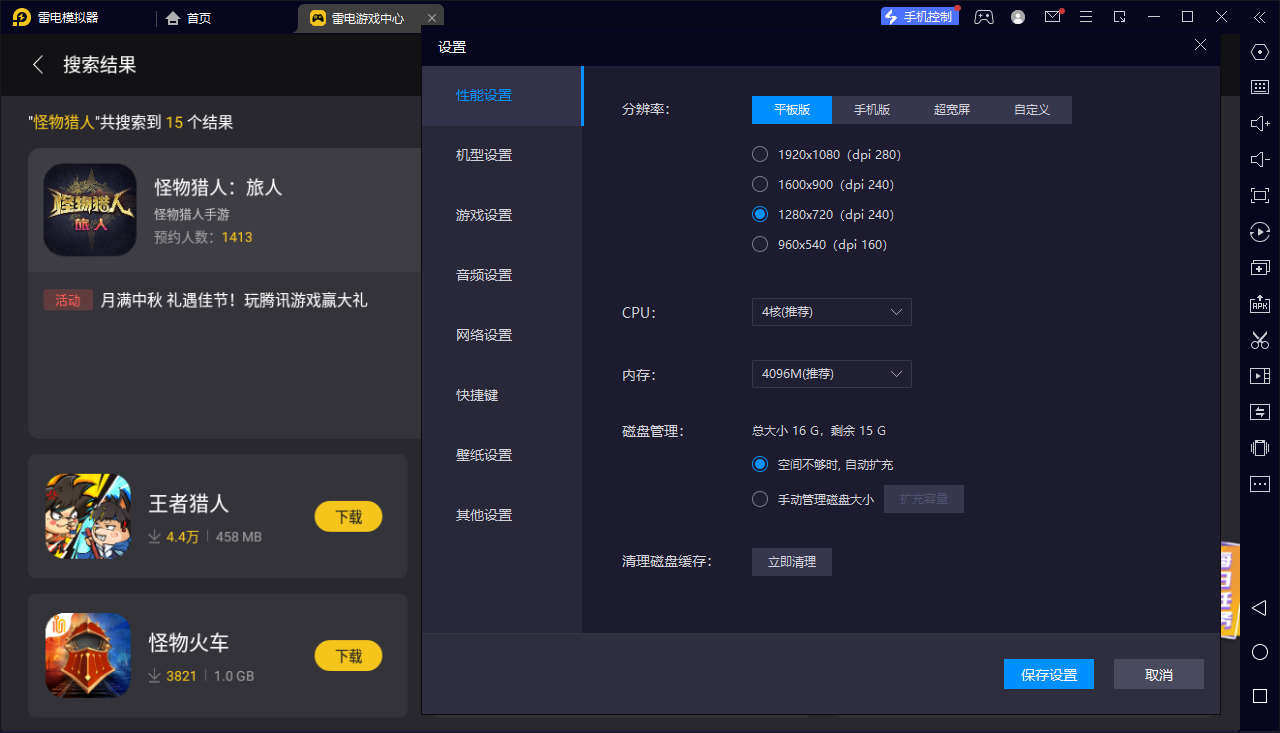This screenshot has height=733, width=1280.
Task: Open the 壁纸设置 settings section
Action: [501, 456]
